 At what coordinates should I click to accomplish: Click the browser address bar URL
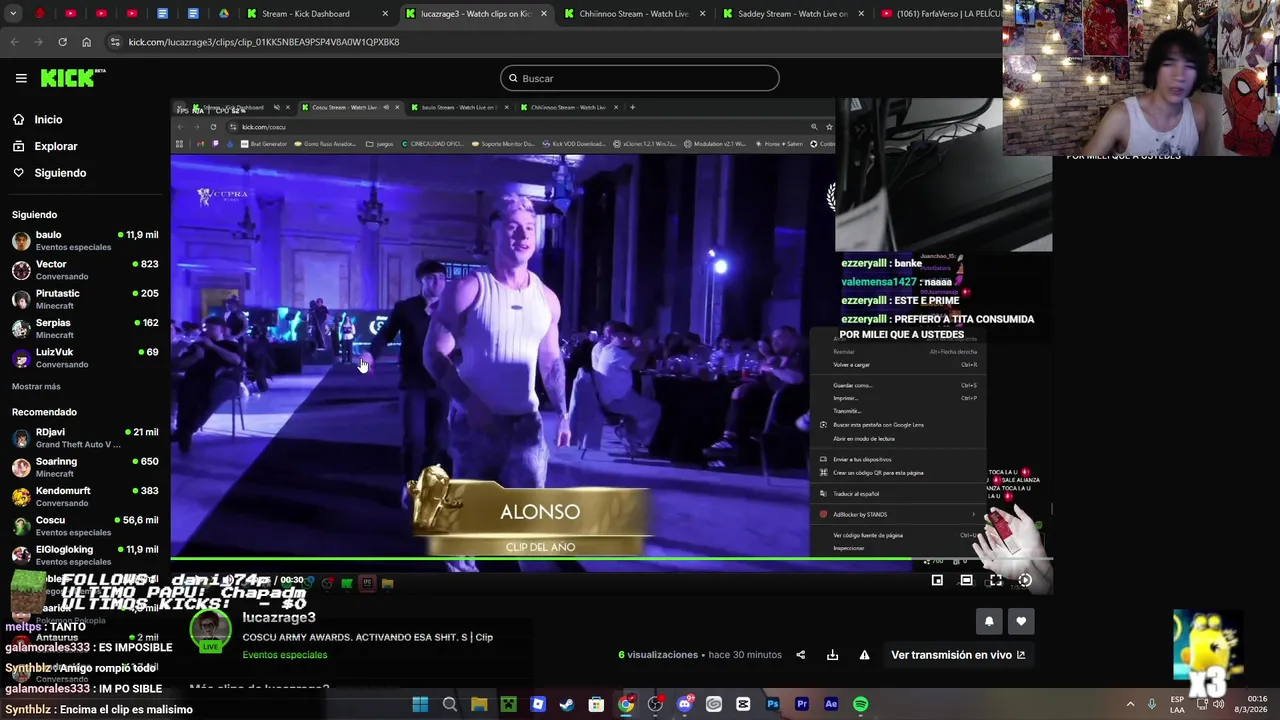264,42
